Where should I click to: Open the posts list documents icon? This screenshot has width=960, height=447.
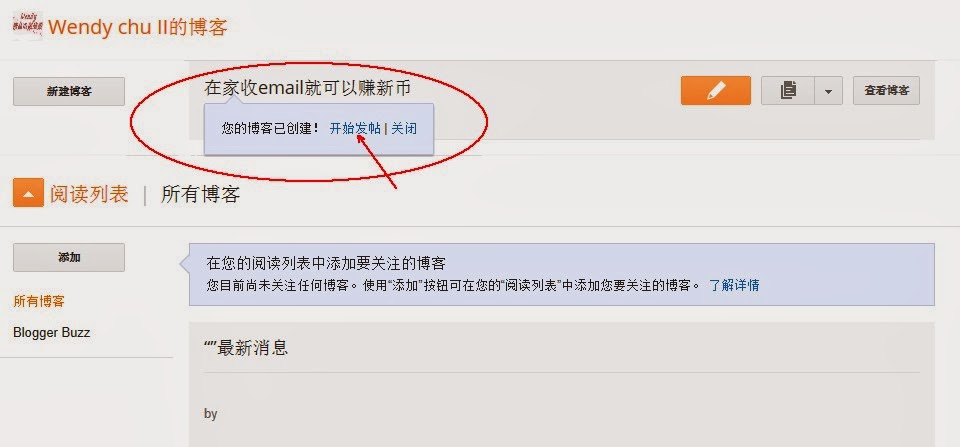[x=788, y=91]
